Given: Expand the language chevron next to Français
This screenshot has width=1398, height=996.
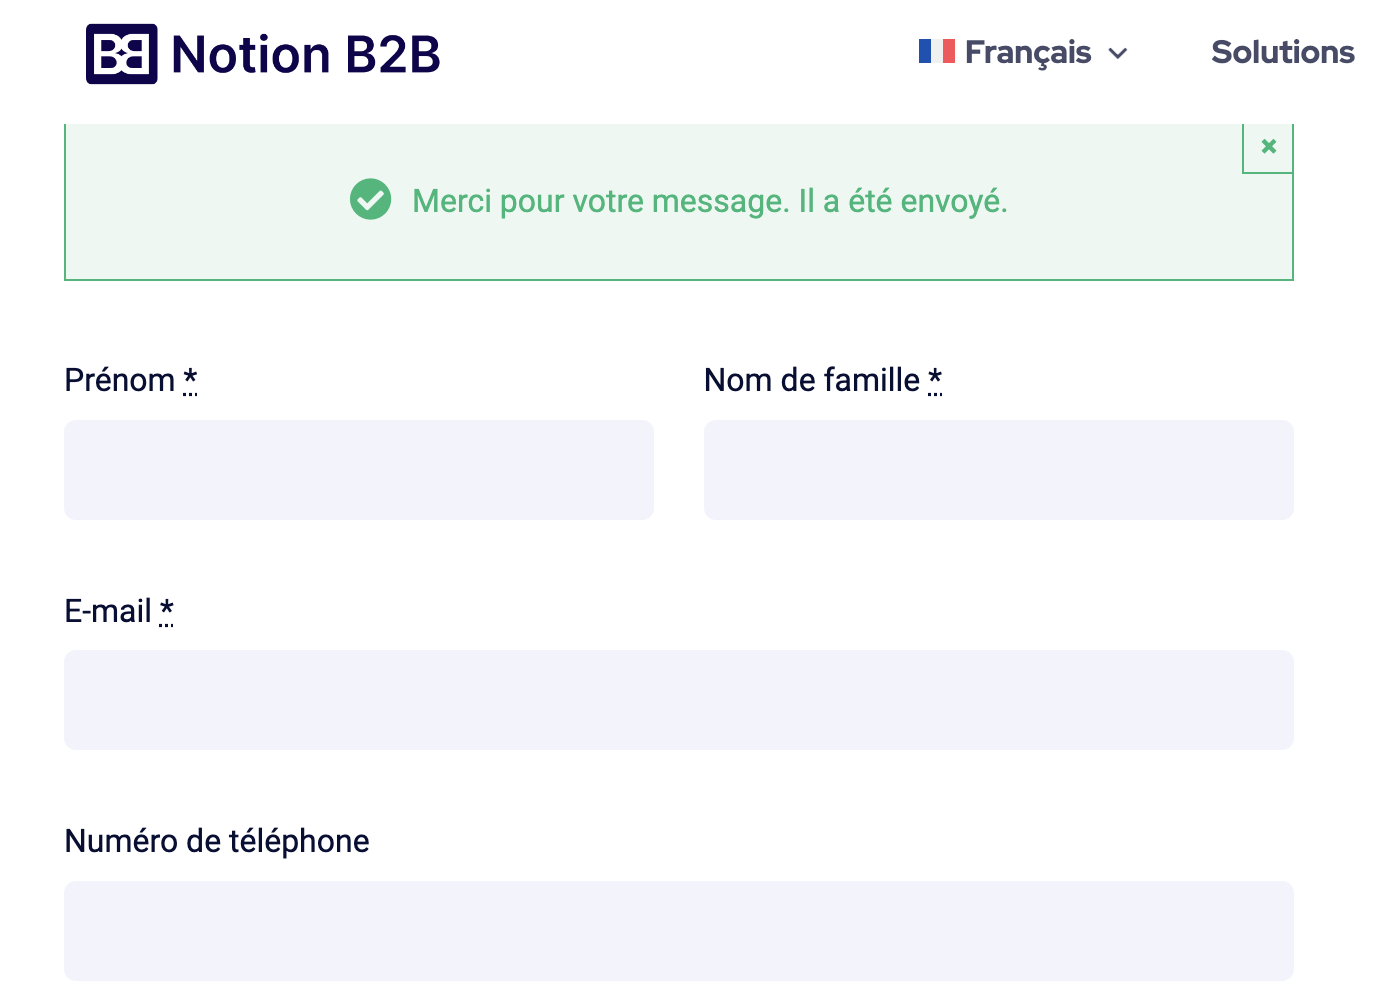Looking at the screenshot, I should pyautogui.click(x=1118, y=54).
